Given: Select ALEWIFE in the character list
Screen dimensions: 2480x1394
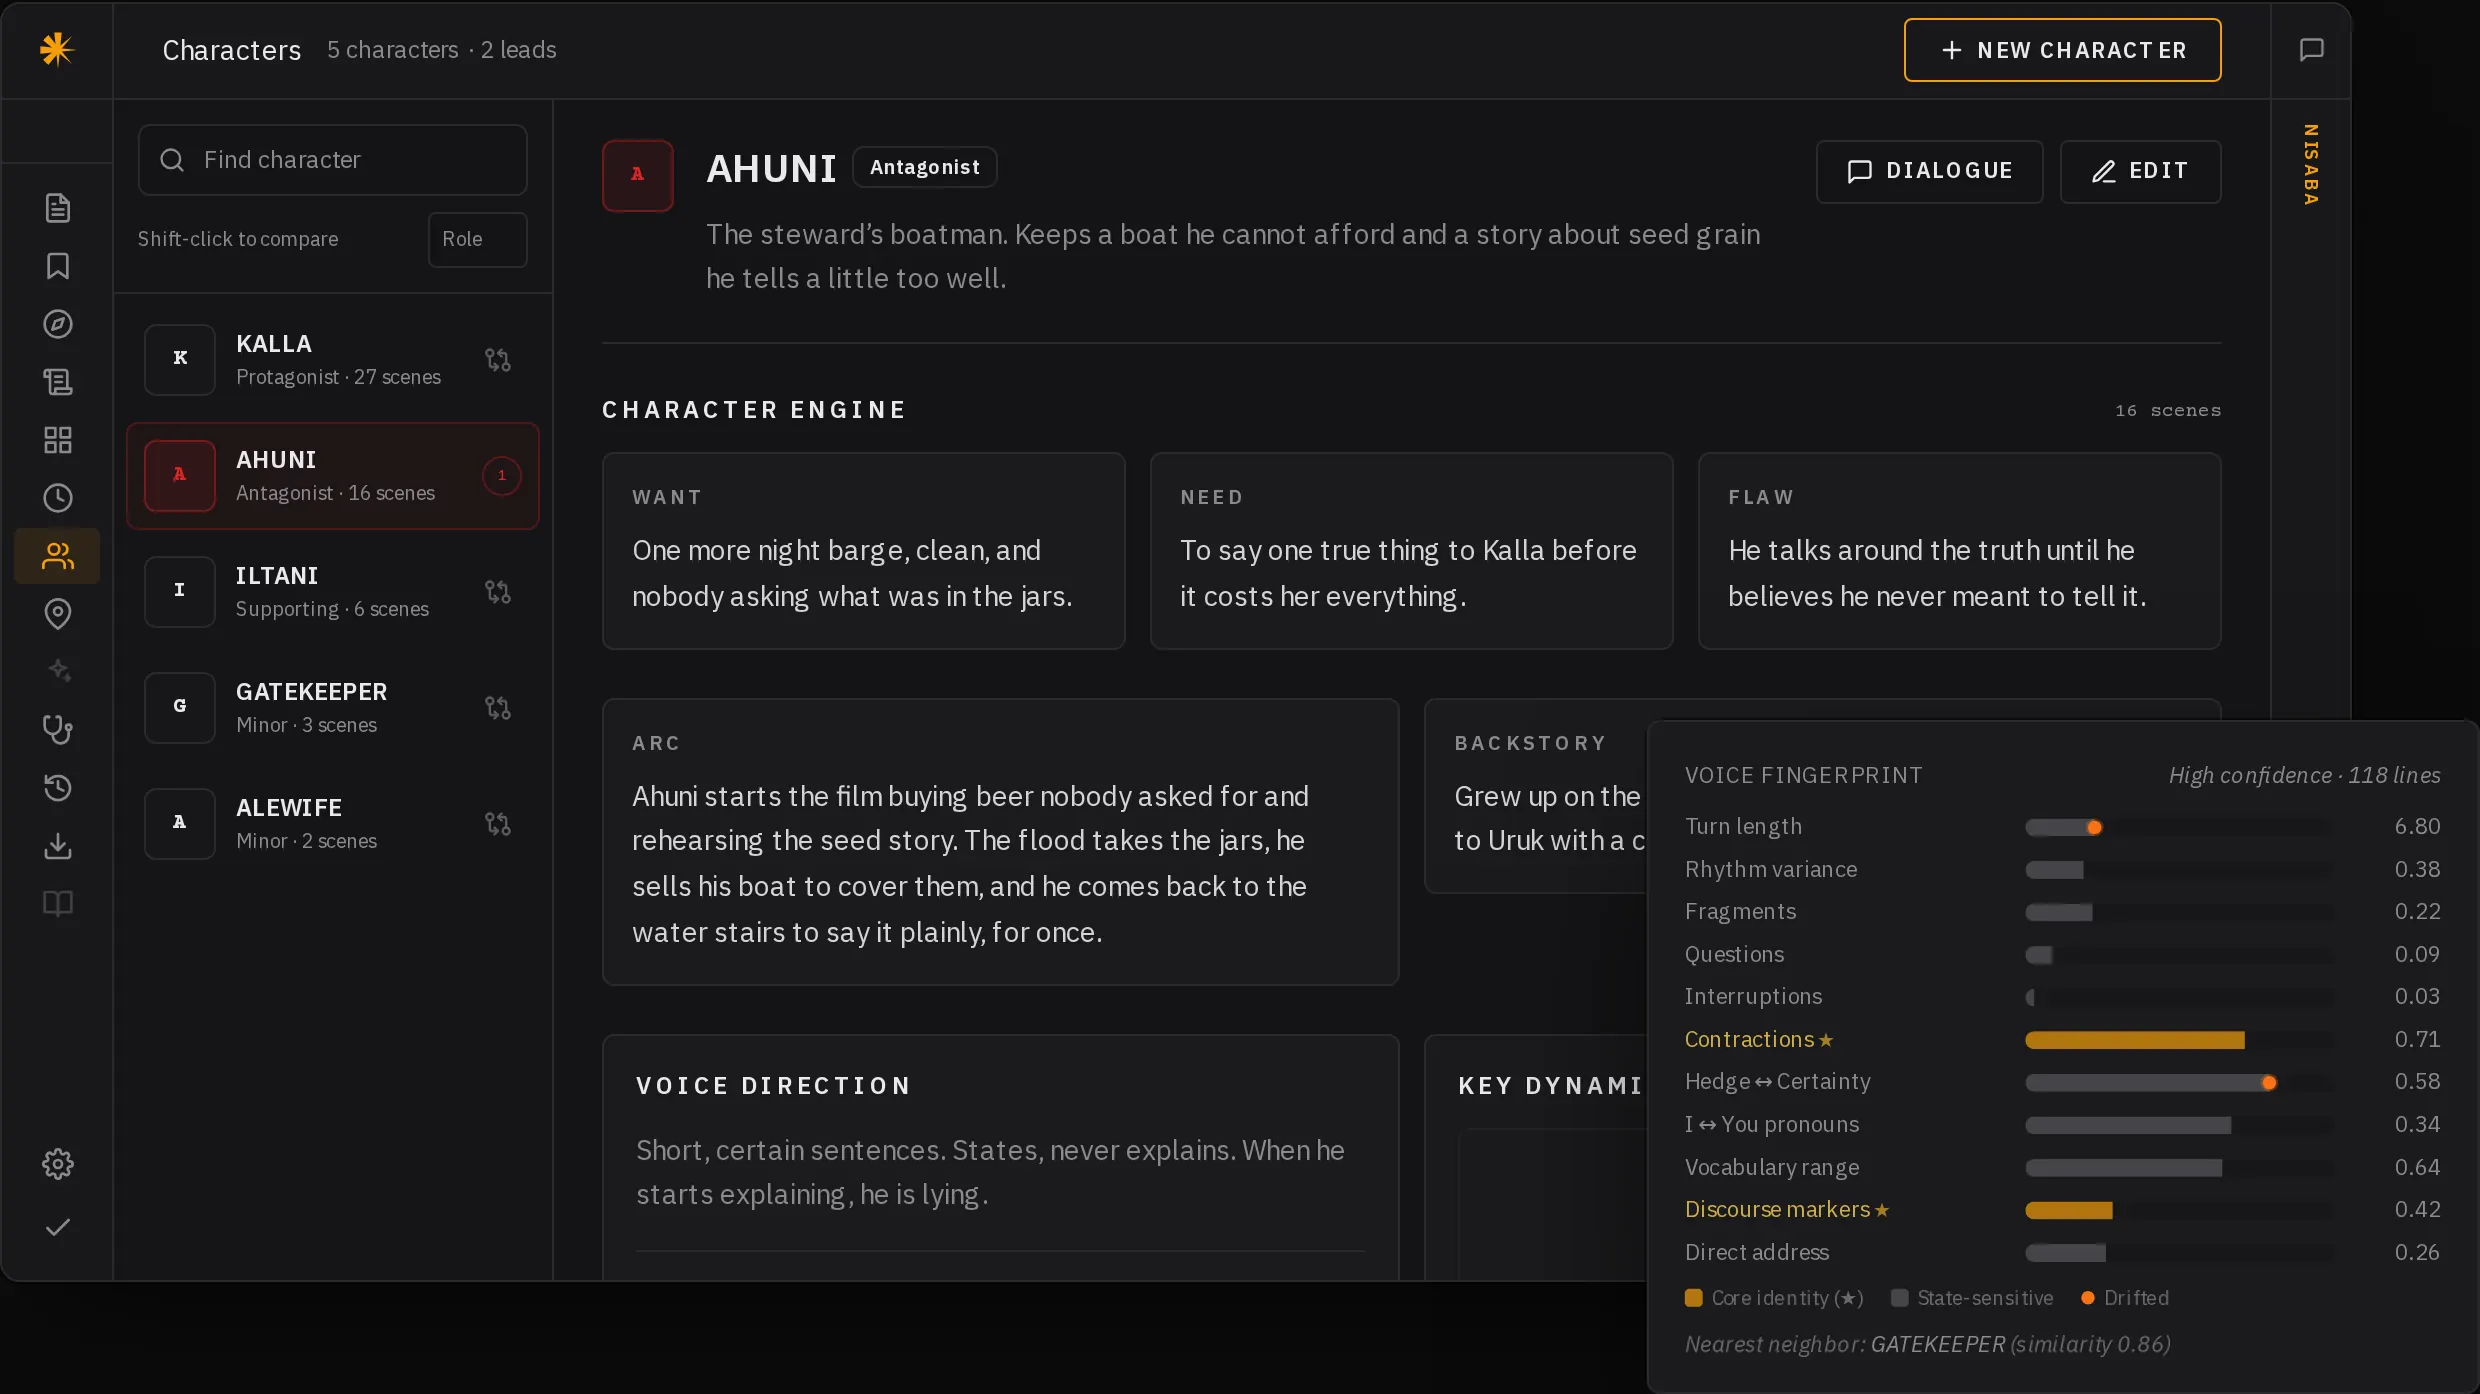Looking at the screenshot, I should [x=332, y=824].
